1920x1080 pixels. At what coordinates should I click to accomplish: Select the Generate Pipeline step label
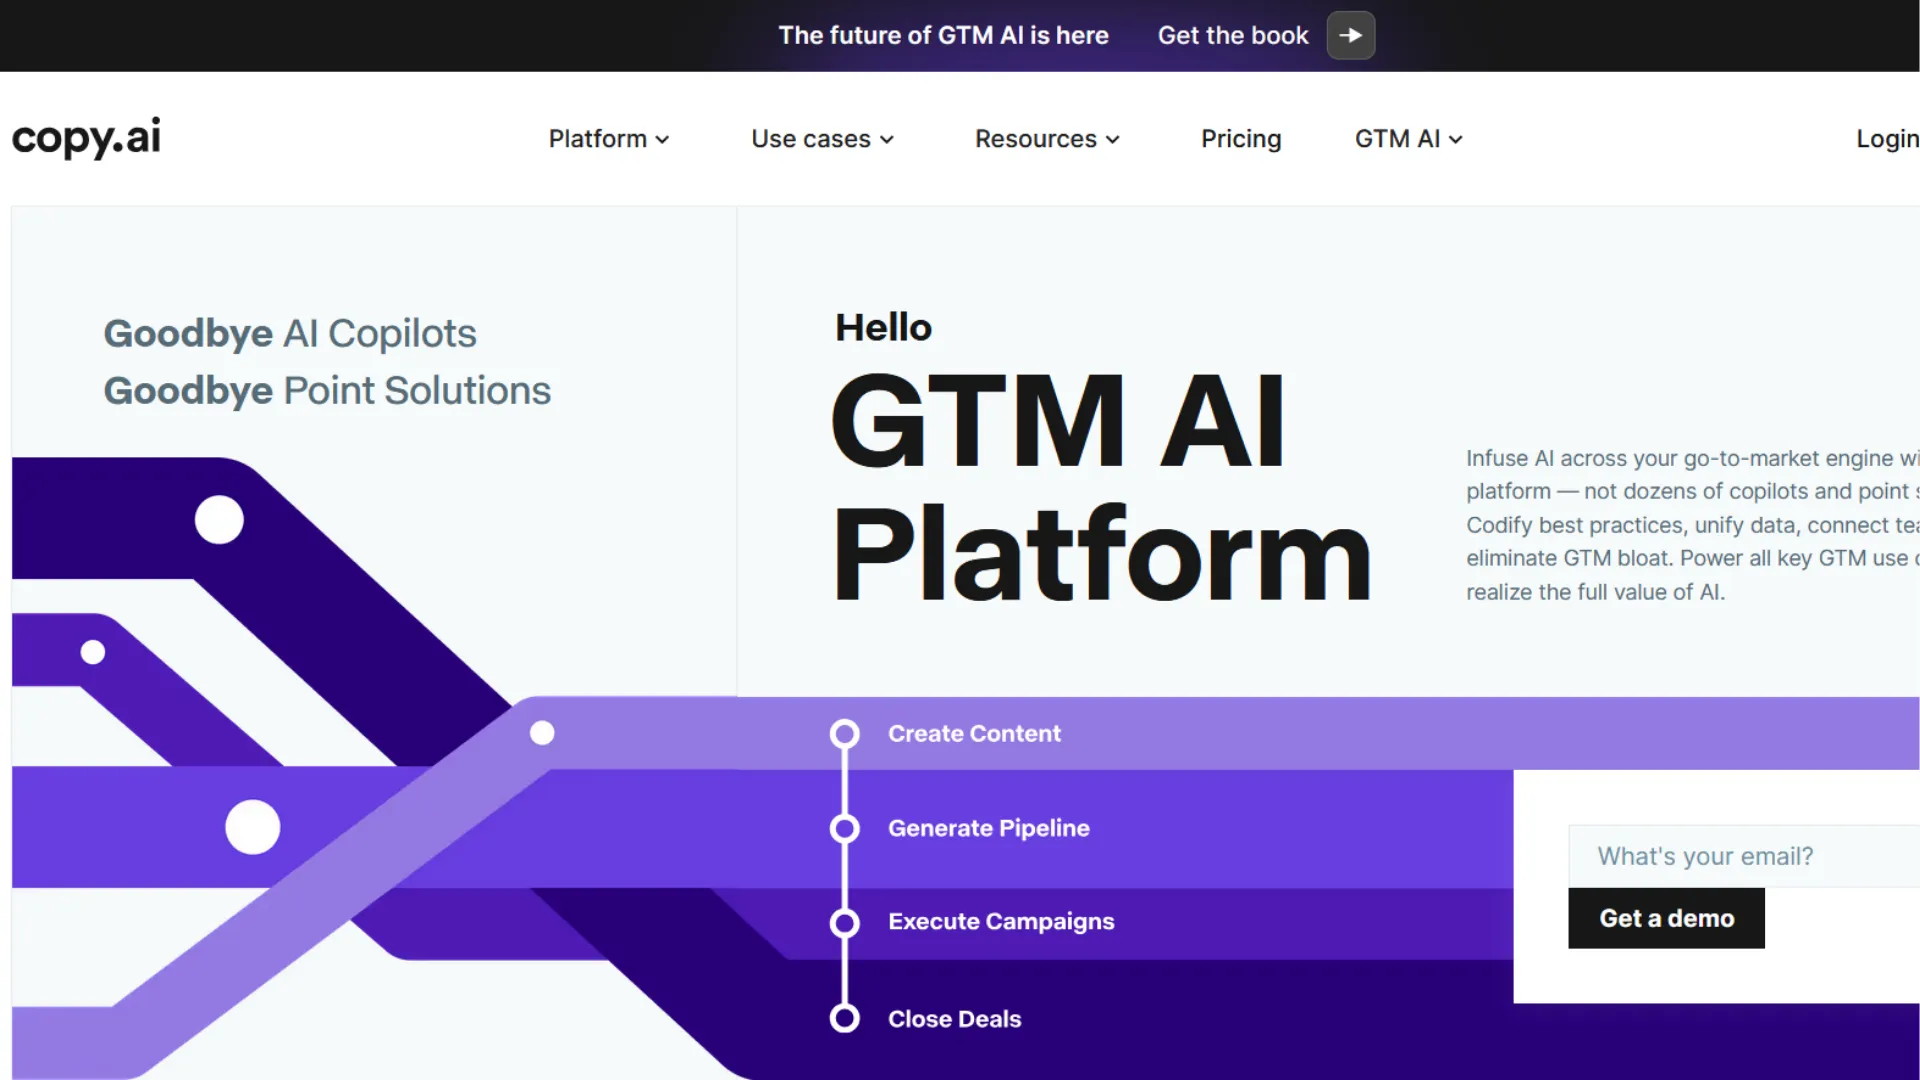pos(988,829)
